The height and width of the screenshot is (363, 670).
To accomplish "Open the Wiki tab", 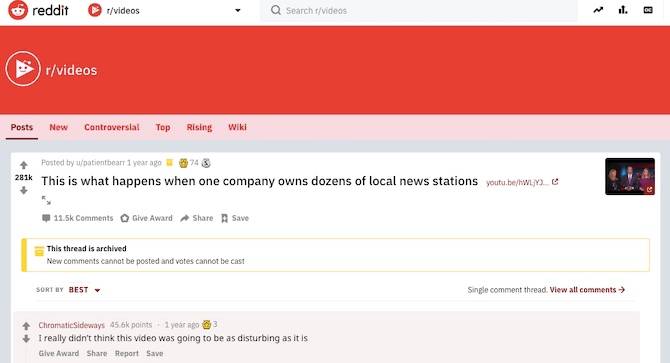I will coord(237,127).
